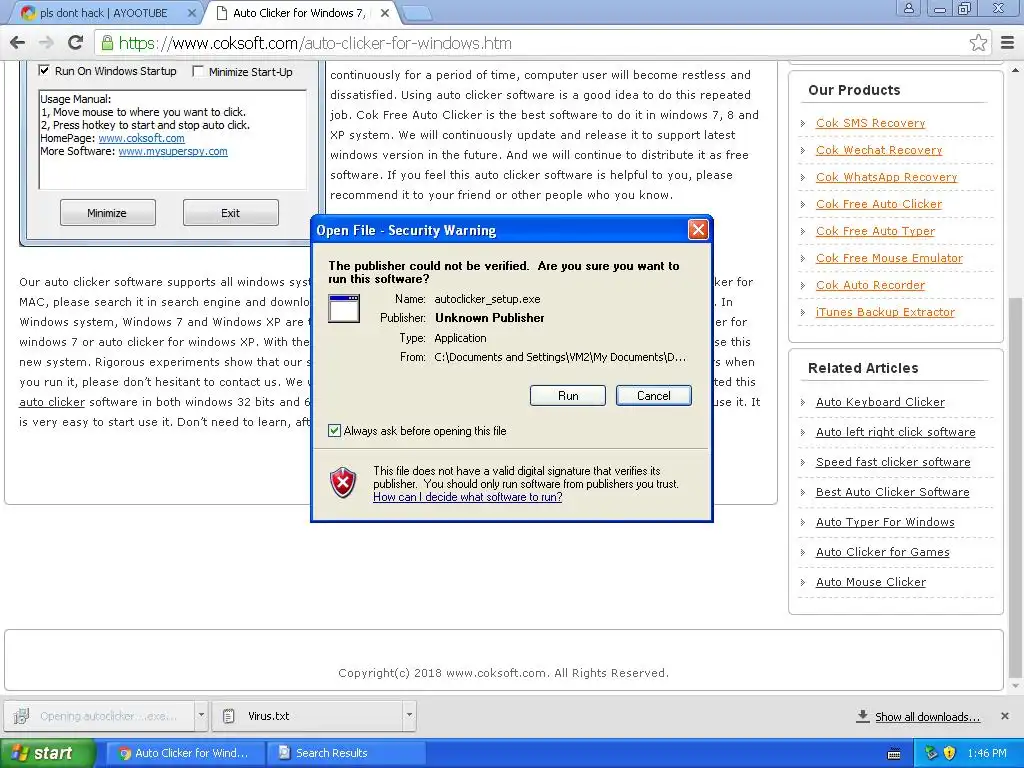Click the address bar URL field
The image size is (1024, 768).
coord(542,43)
